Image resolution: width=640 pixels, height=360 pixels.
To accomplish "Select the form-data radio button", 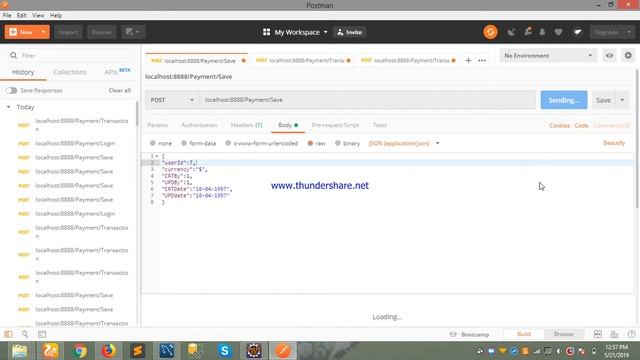I will (184, 143).
